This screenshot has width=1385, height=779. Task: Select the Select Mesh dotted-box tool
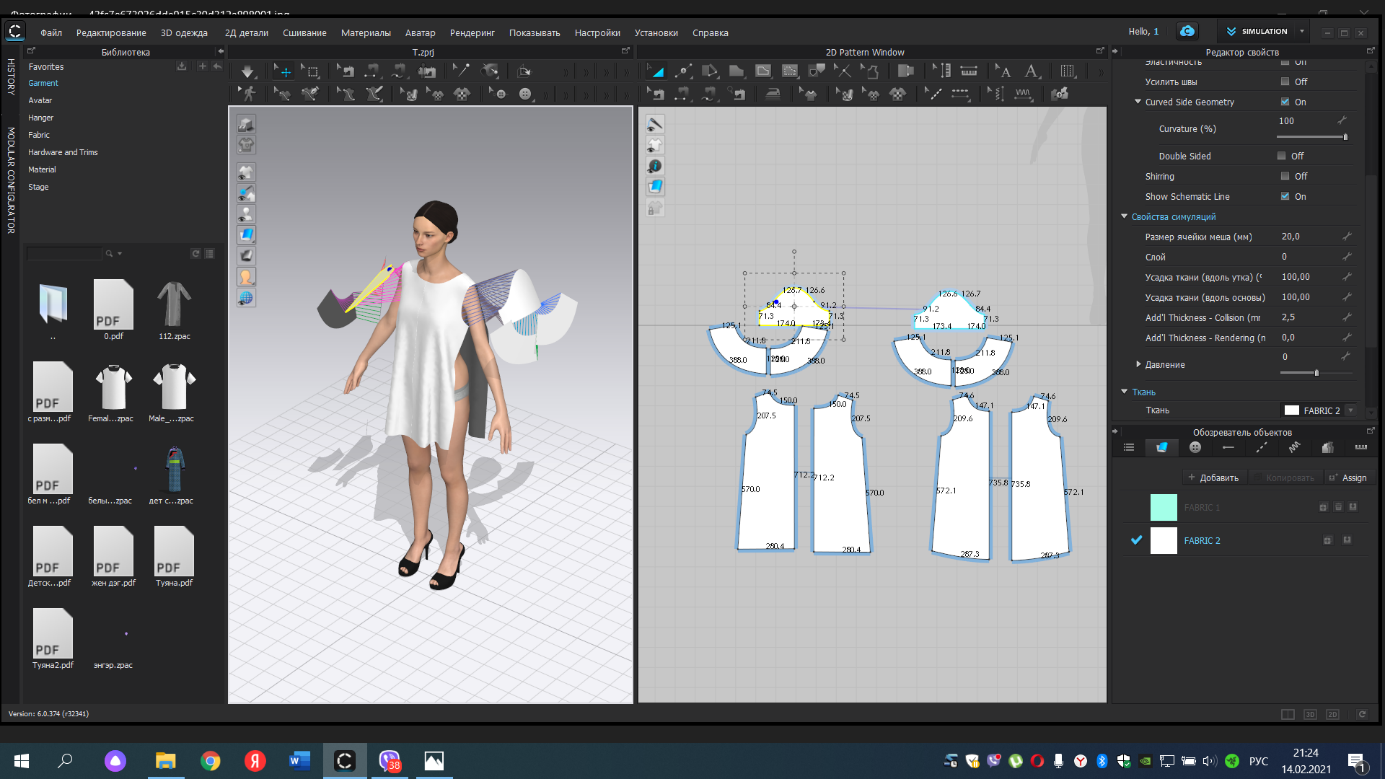point(311,72)
